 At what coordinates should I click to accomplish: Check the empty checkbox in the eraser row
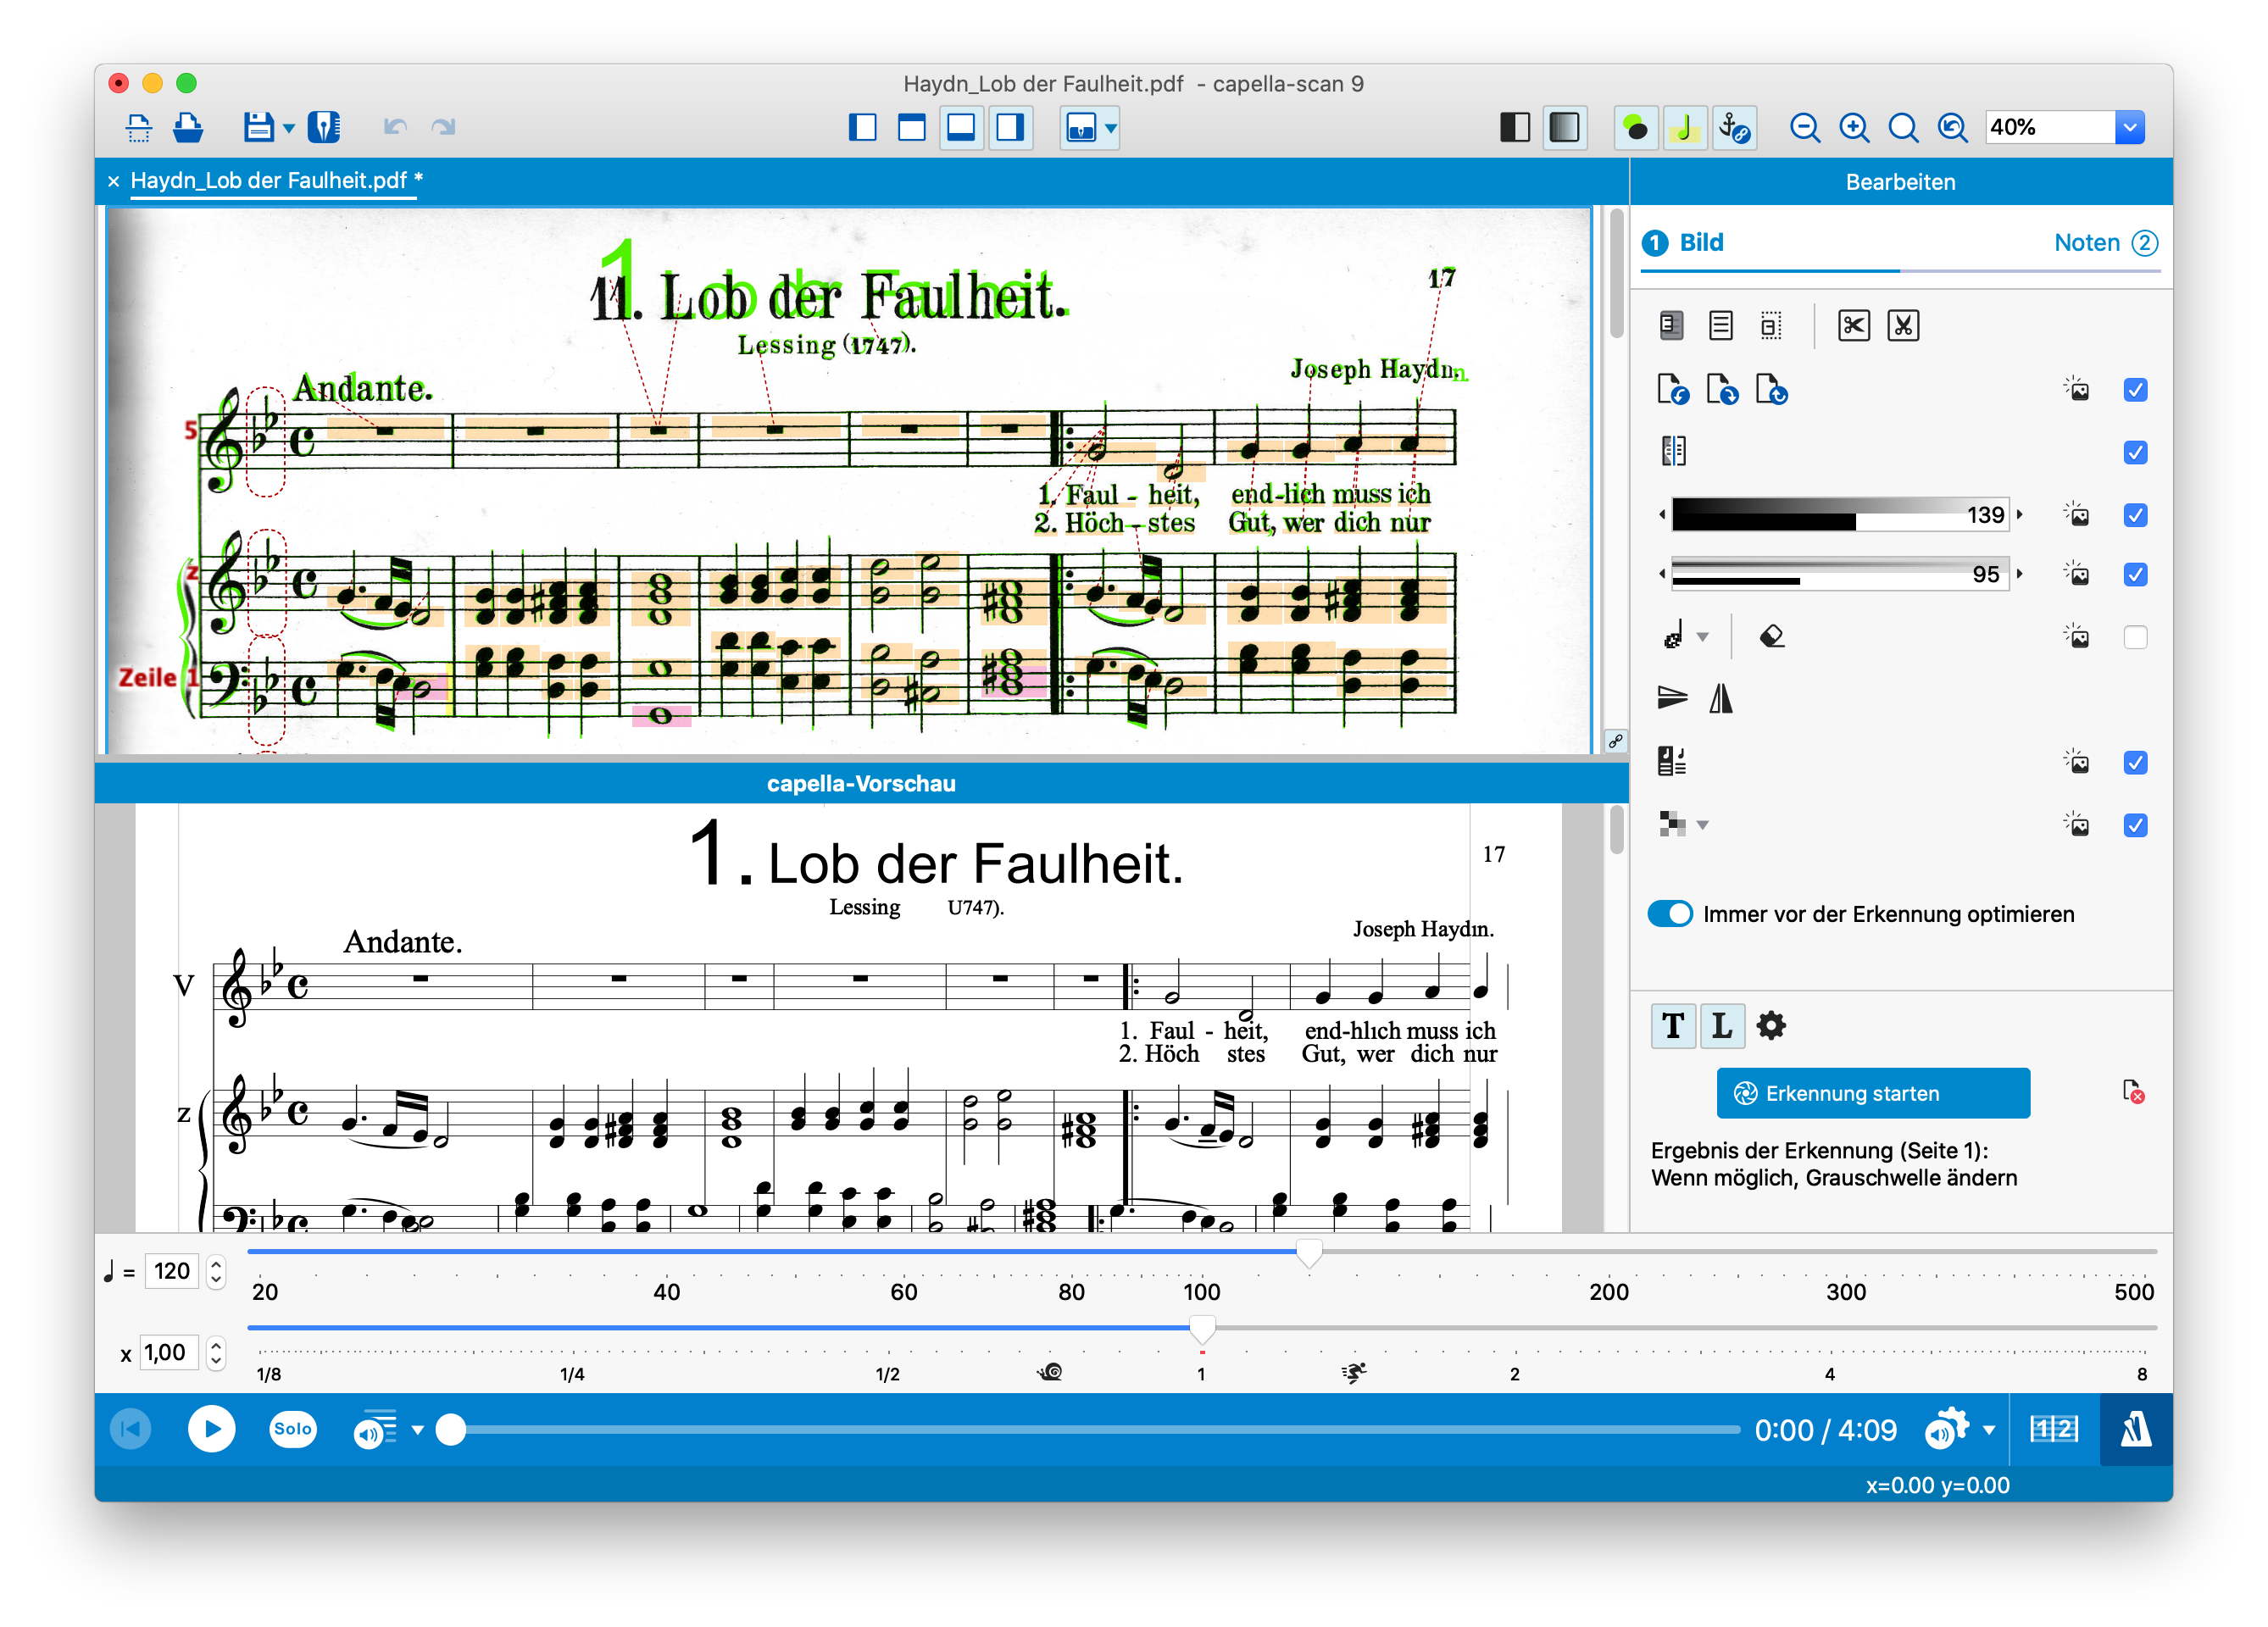[x=2135, y=637]
